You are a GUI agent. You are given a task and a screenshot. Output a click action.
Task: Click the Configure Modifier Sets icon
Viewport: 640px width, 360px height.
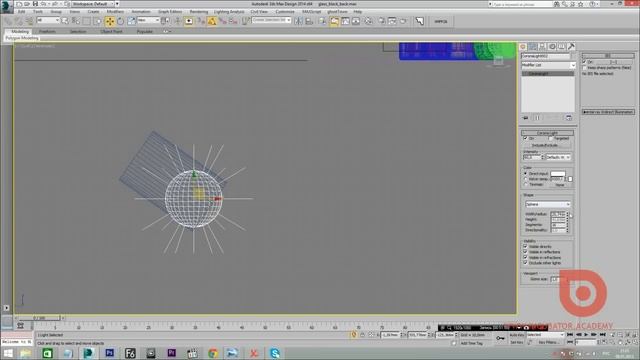(x=569, y=118)
